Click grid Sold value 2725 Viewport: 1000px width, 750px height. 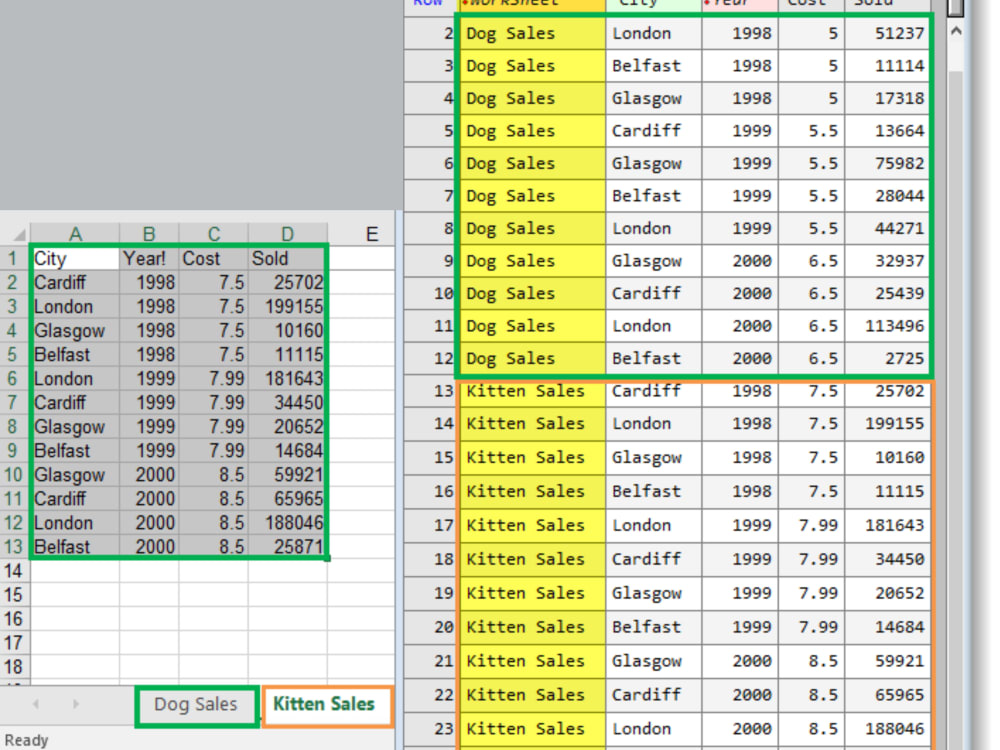coord(886,358)
